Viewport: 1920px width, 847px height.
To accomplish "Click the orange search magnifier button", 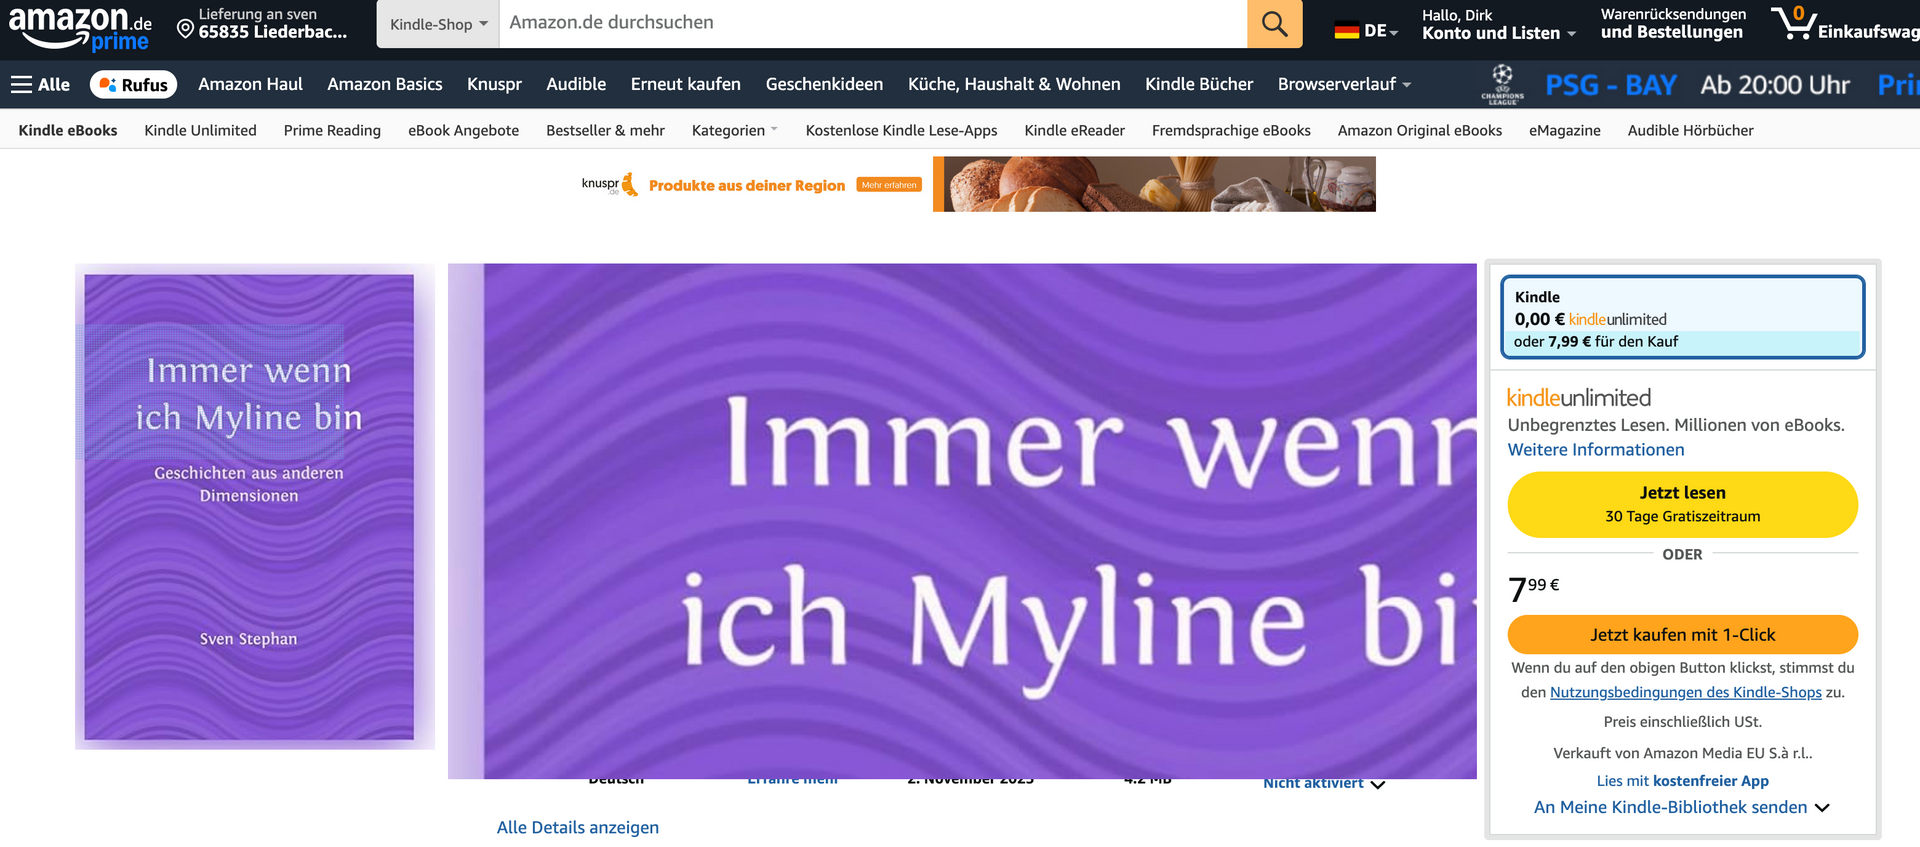I will click(1274, 23).
